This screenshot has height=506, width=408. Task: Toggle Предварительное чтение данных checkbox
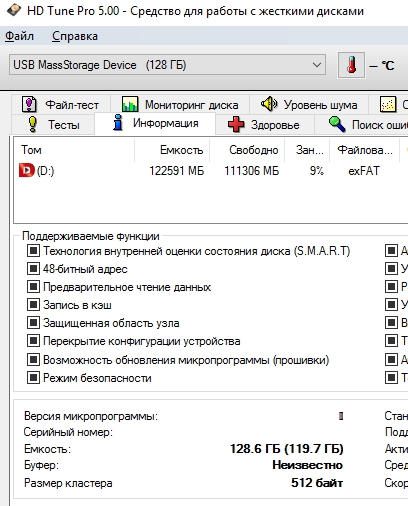[x=33, y=286]
